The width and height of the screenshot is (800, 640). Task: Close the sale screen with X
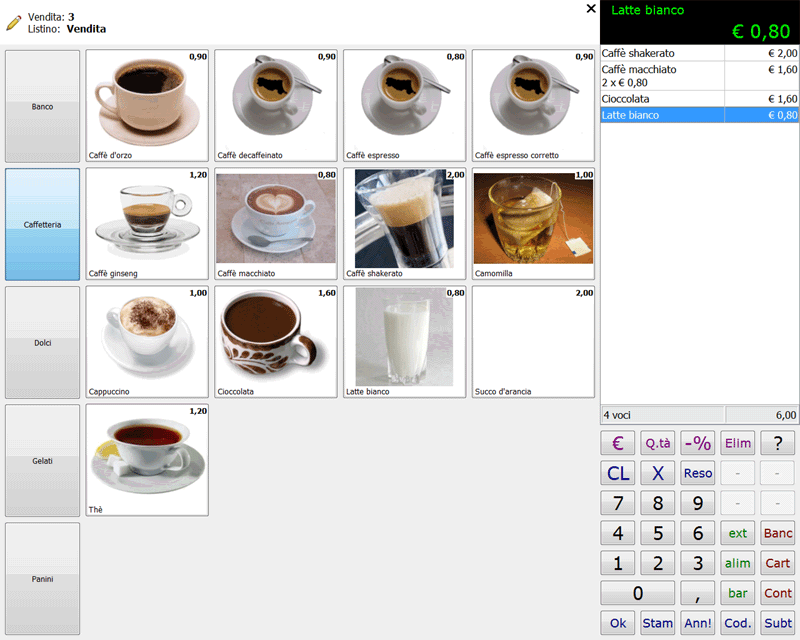pyautogui.click(x=590, y=9)
